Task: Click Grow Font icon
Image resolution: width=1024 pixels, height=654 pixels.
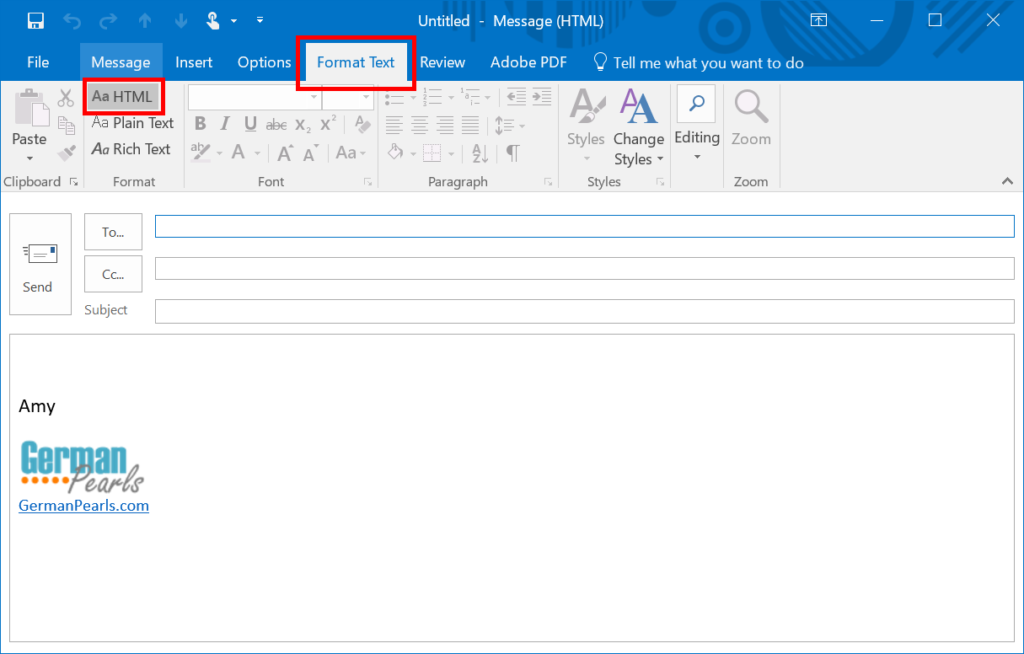Action: pos(285,153)
